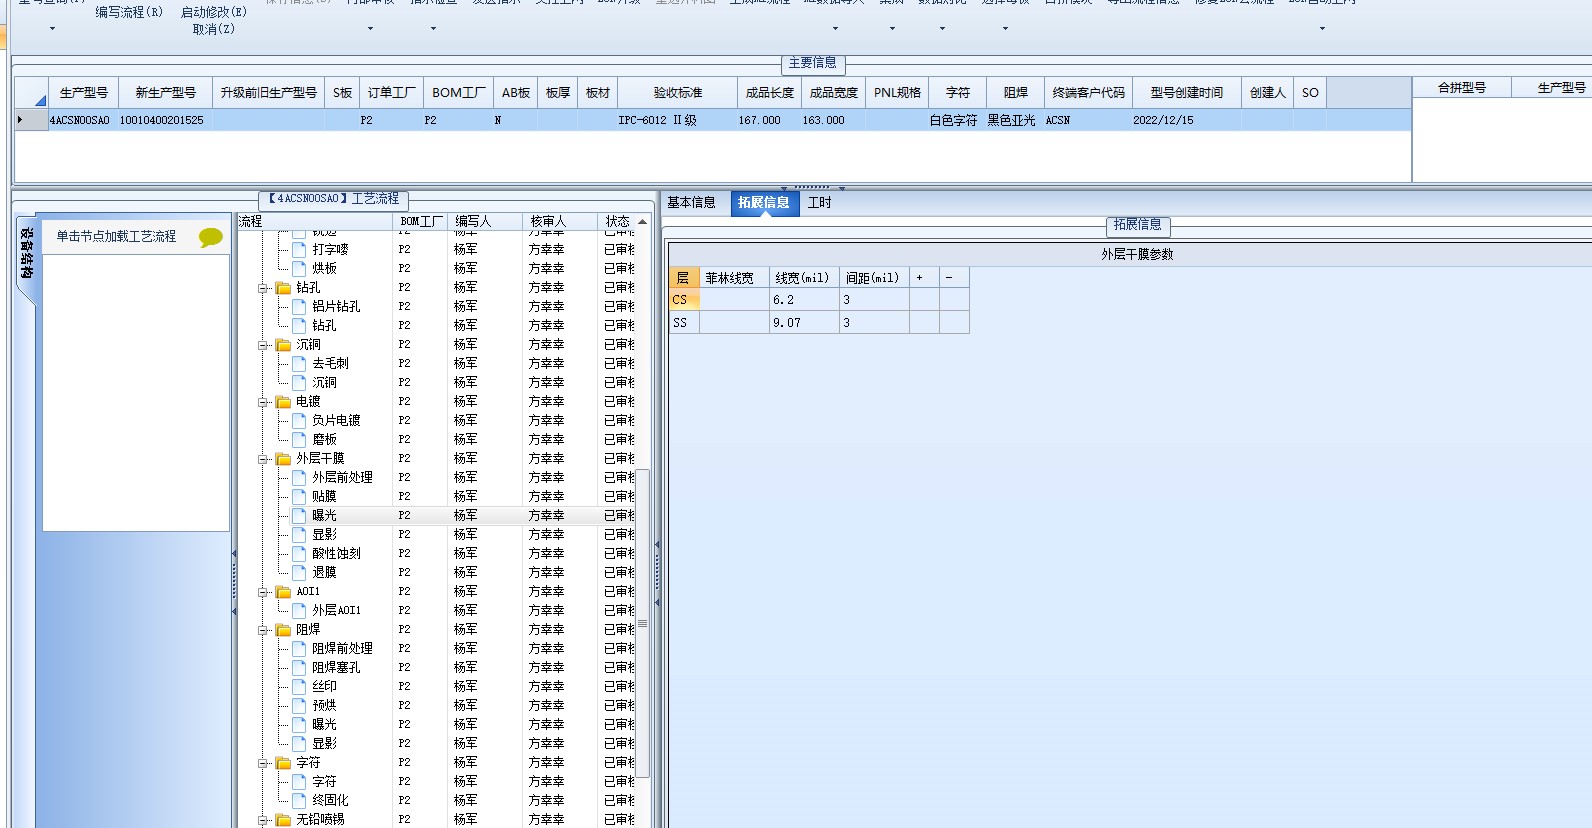
Task: Collapse the AOI1 folder node
Action: pos(263,592)
